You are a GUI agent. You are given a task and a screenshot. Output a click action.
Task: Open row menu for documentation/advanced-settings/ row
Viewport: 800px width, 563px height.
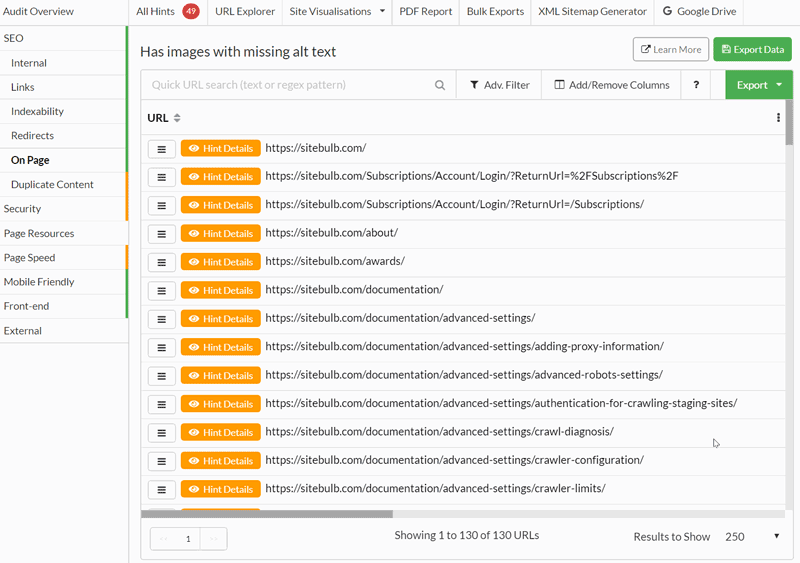click(x=162, y=320)
